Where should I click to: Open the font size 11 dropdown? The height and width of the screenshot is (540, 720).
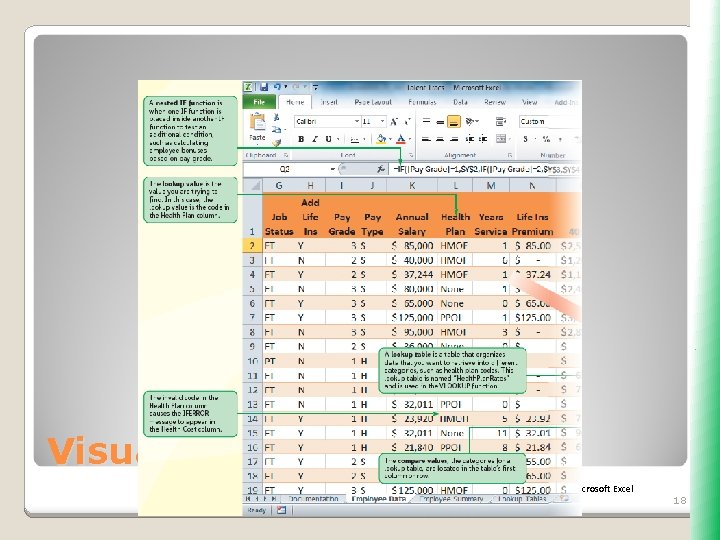[382, 121]
